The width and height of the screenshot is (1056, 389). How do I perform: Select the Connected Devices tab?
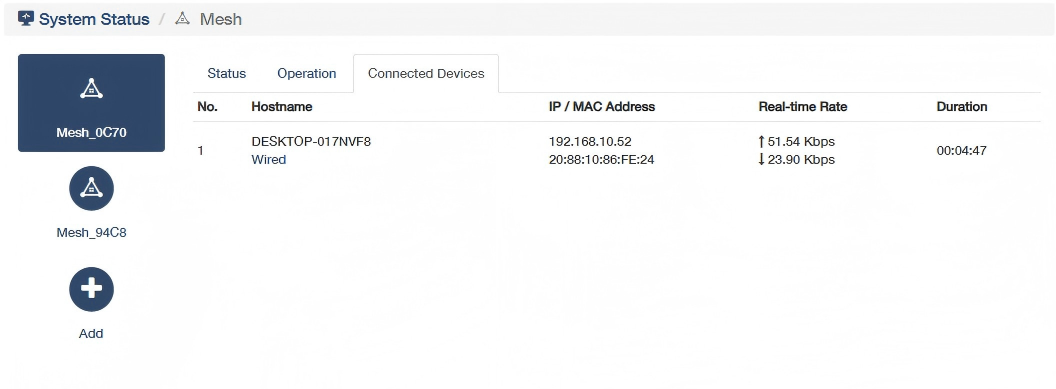(x=426, y=73)
